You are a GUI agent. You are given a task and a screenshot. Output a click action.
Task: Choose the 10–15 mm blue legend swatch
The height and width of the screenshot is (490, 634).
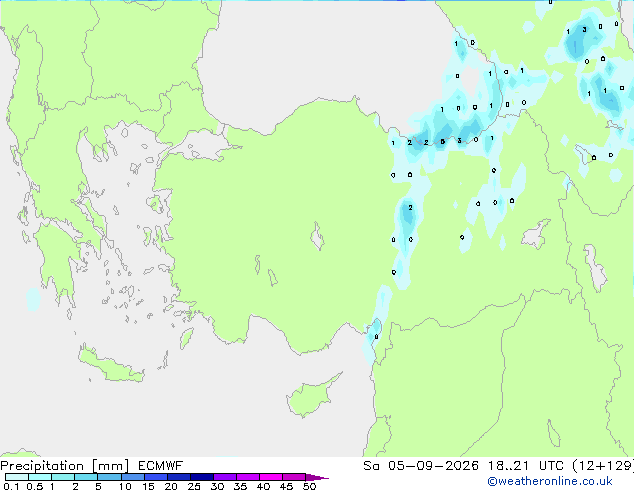(x=133, y=477)
